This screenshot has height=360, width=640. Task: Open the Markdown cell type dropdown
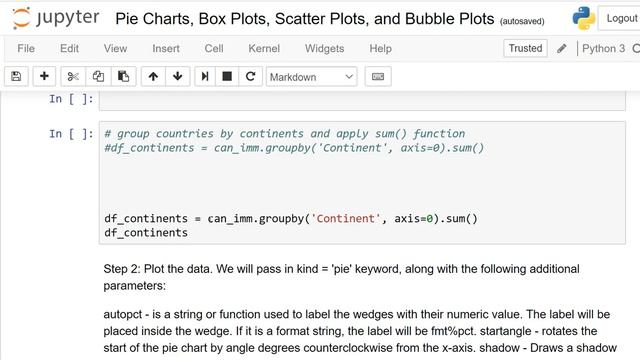[311, 77]
